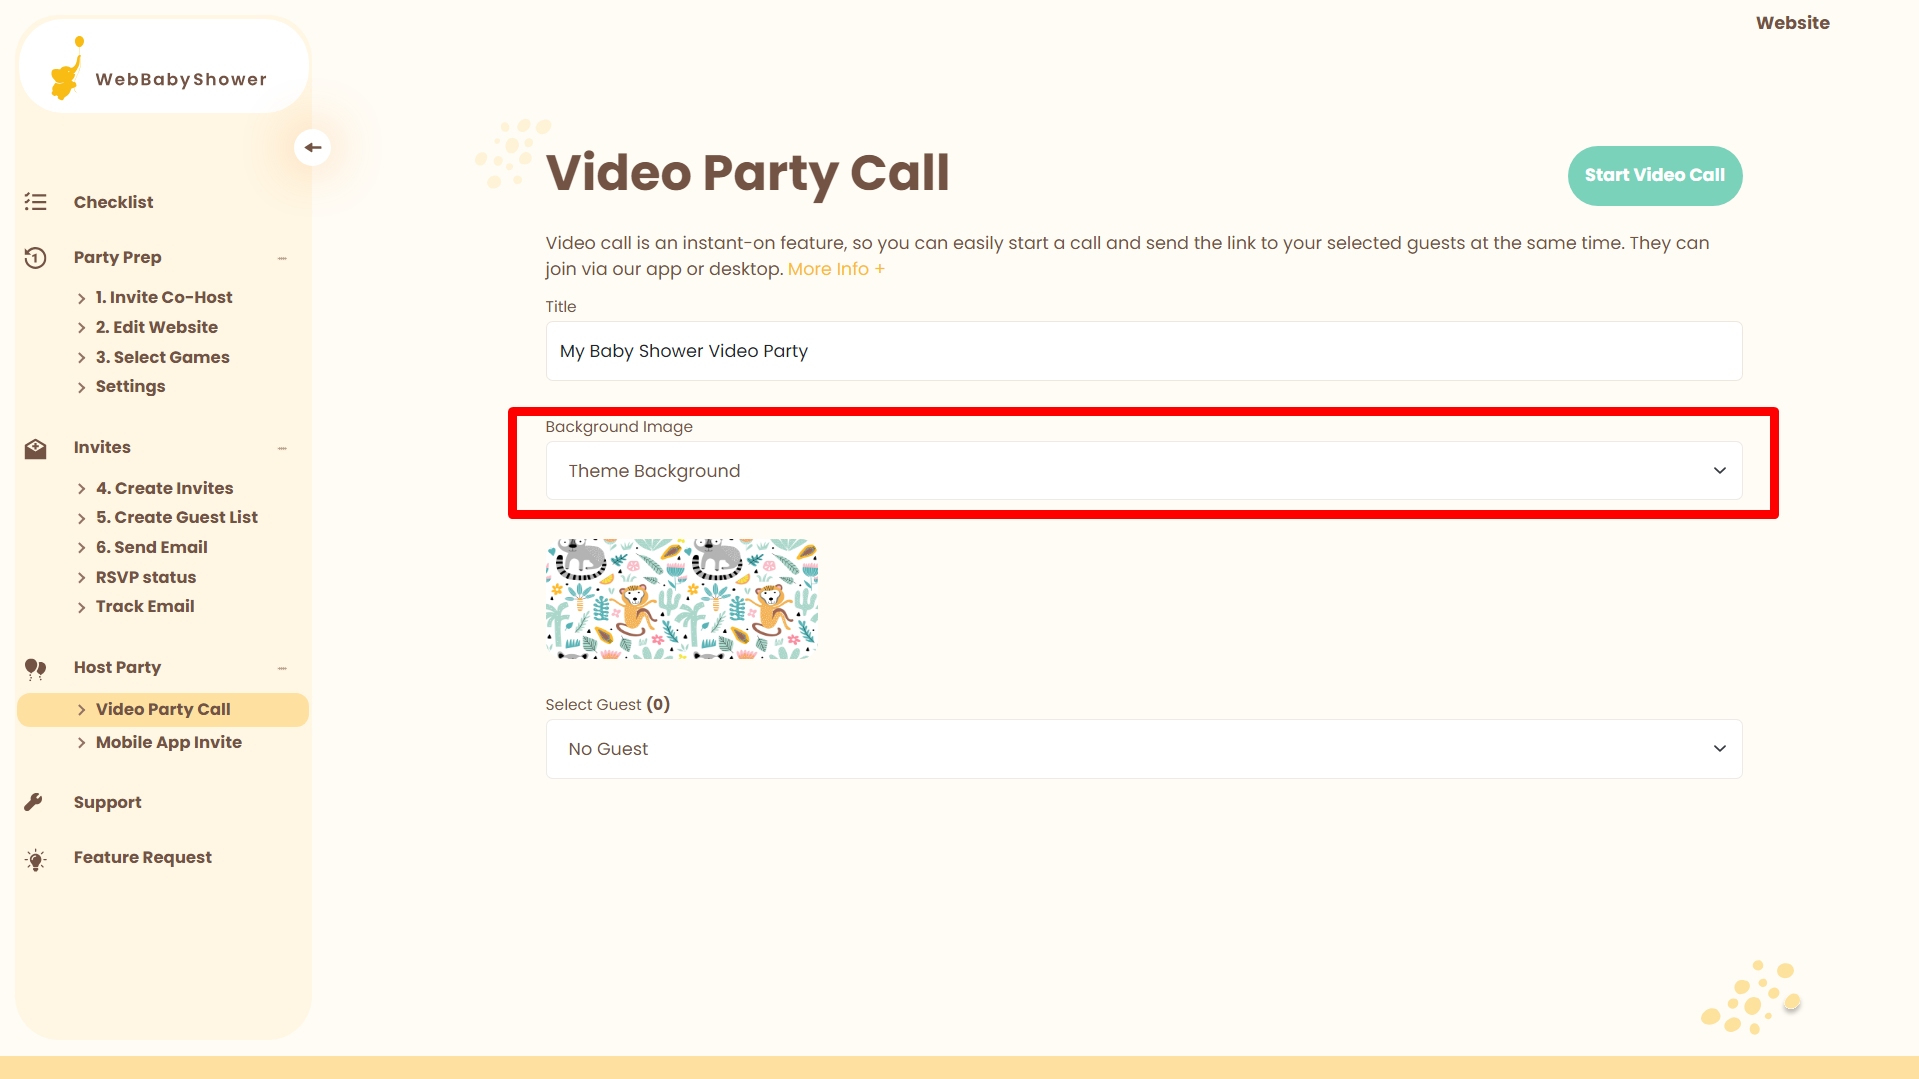Collapse the Party Prep section toggle
Image resolution: width=1919 pixels, height=1079 pixels.
[282, 258]
